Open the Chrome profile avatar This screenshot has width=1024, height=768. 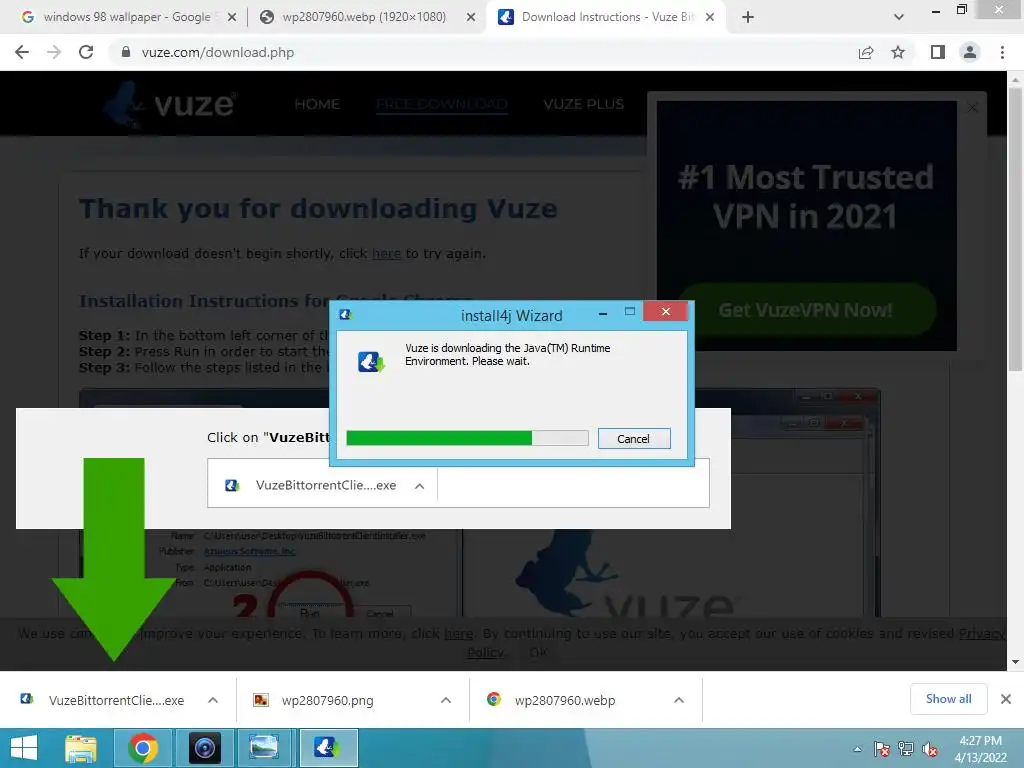pos(970,52)
